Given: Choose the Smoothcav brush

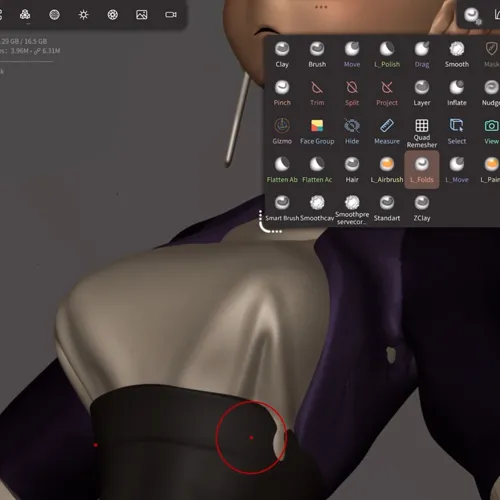Looking at the screenshot, I should (x=317, y=208).
